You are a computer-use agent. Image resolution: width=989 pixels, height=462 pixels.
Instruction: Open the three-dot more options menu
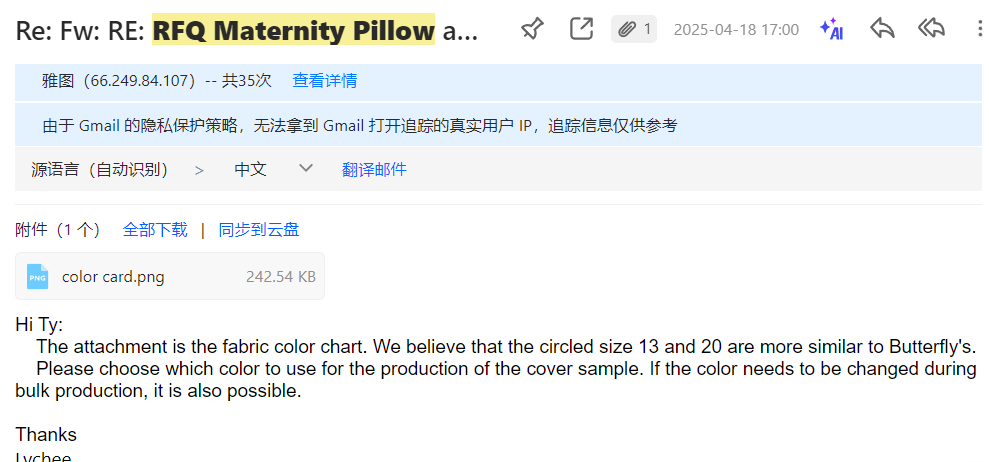pyautogui.click(x=979, y=29)
